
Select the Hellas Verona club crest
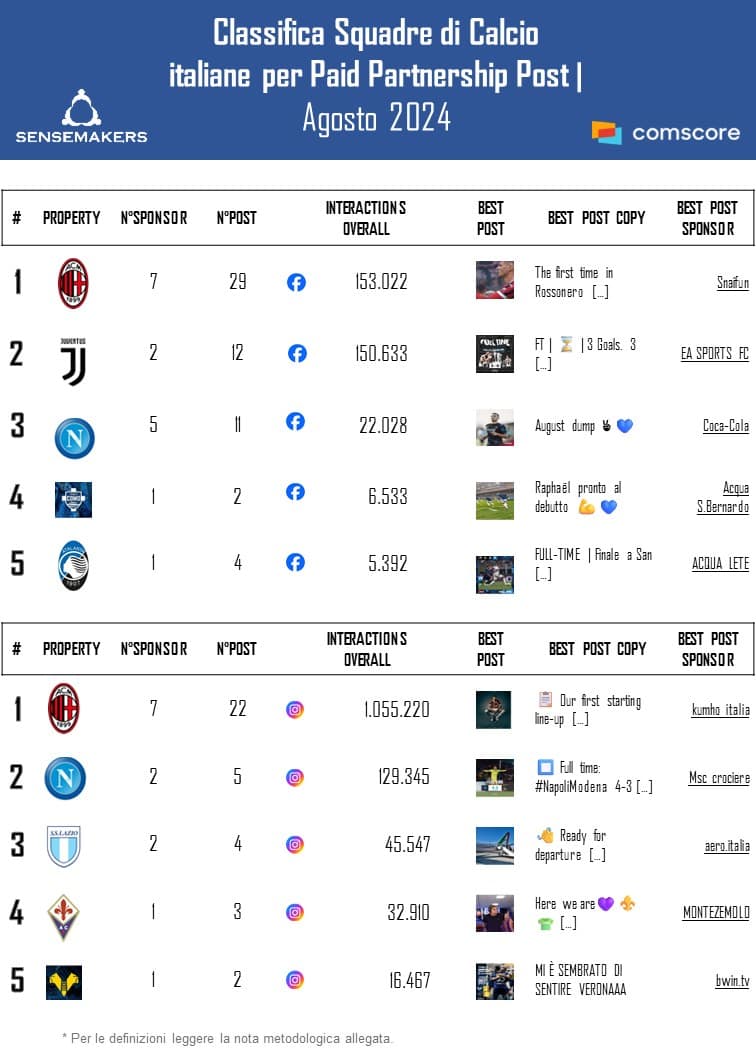click(64, 982)
